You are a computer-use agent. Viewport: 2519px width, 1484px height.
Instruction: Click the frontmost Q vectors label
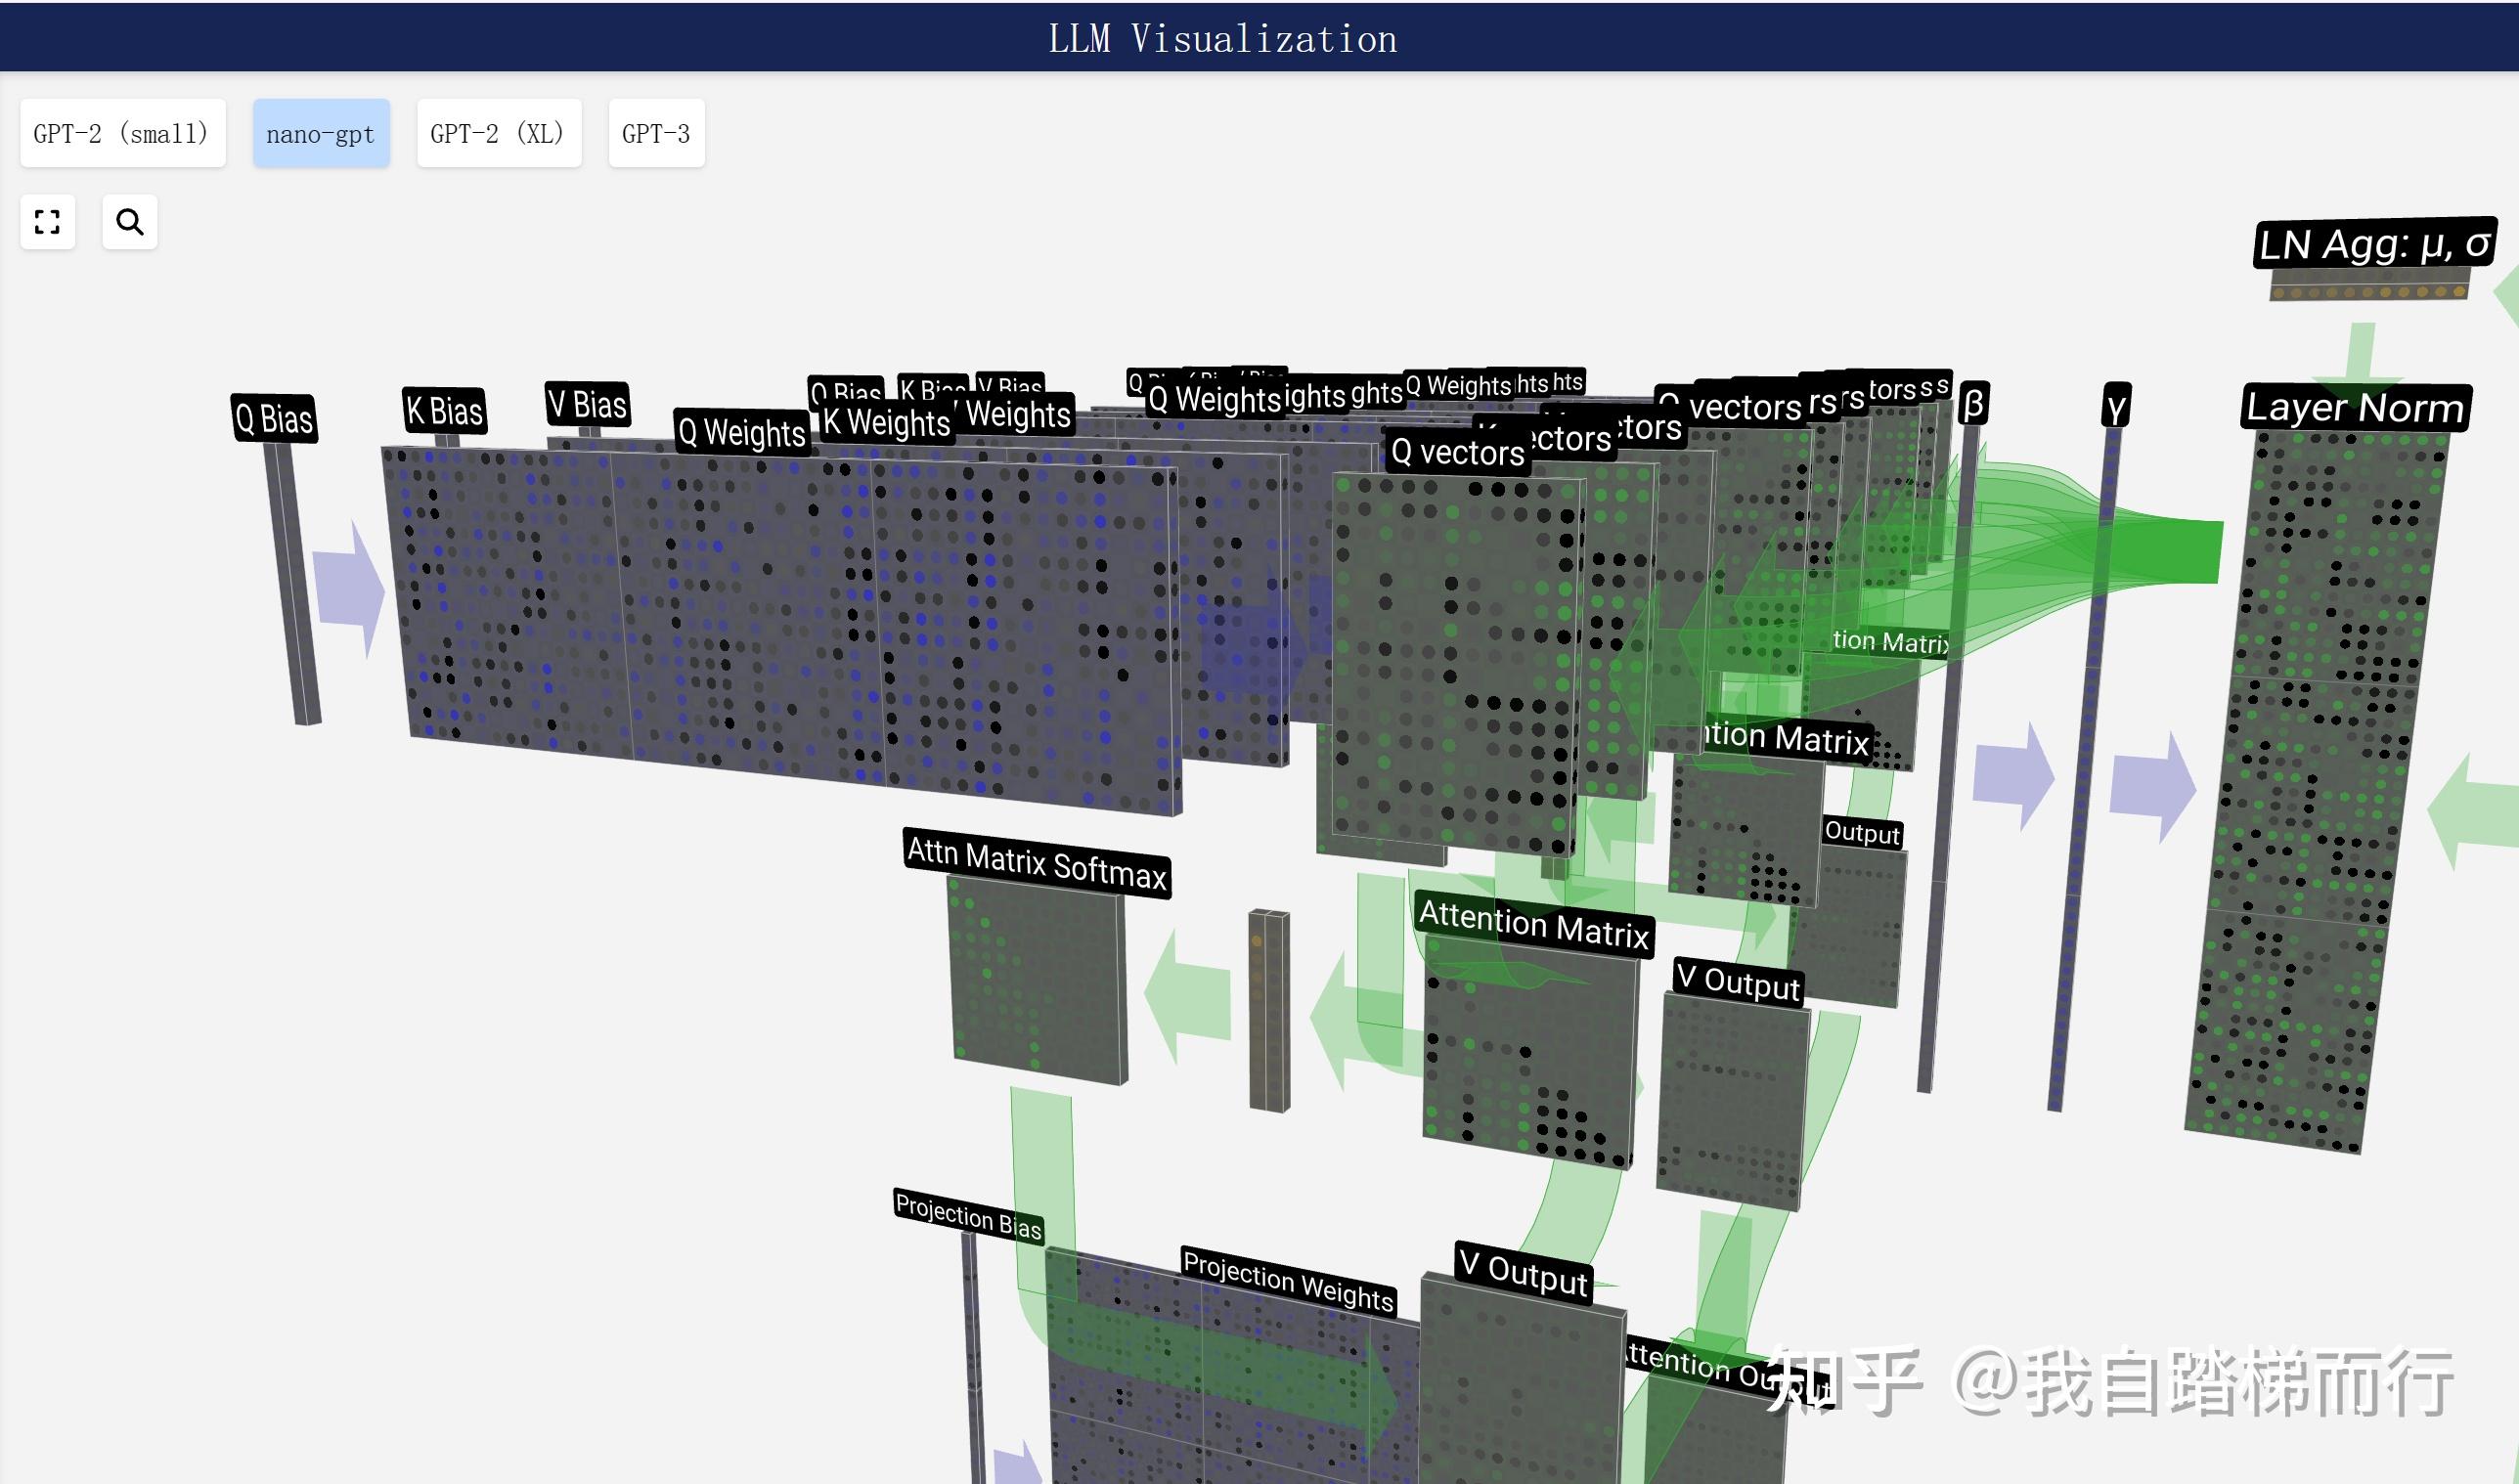click(1457, 452)
